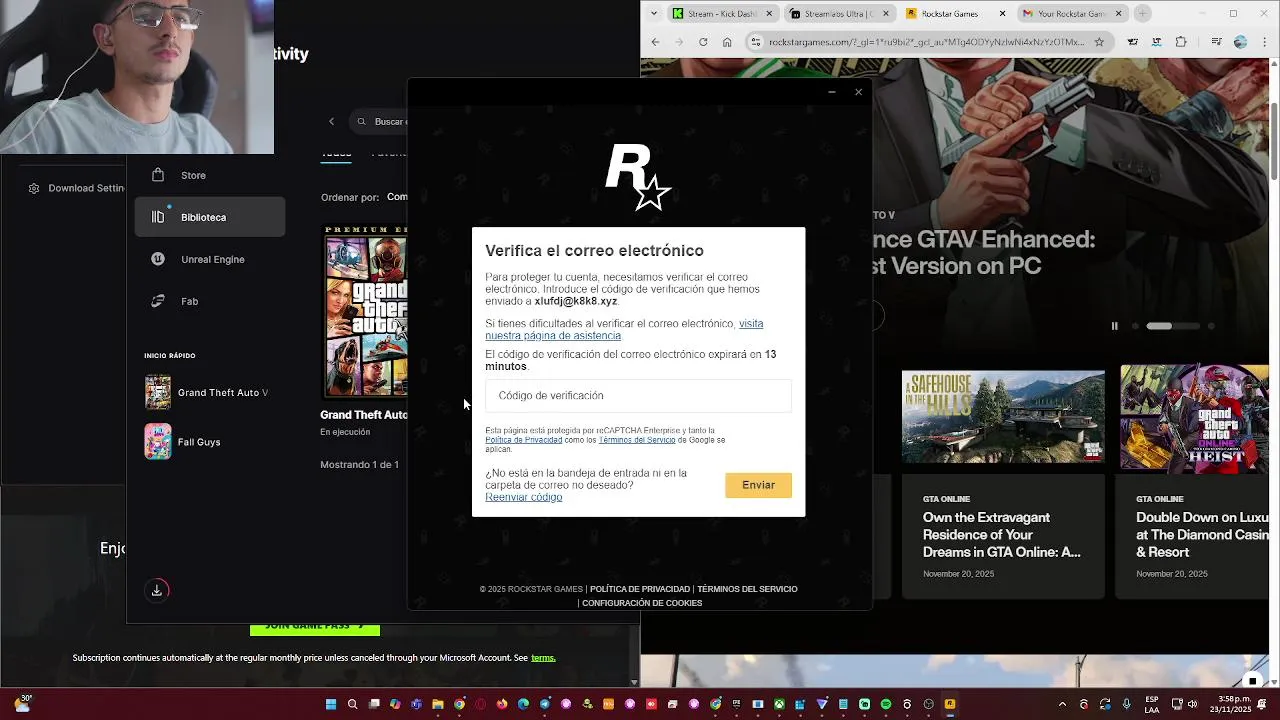
Task: Click the browser forward arrow
Action: [679, 42]
